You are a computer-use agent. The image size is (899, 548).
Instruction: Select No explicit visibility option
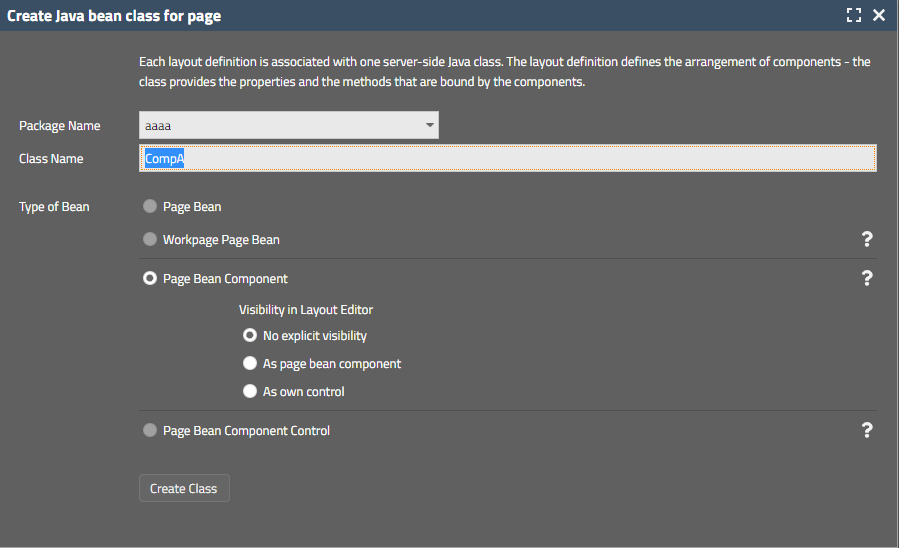(x=250, y=336)
